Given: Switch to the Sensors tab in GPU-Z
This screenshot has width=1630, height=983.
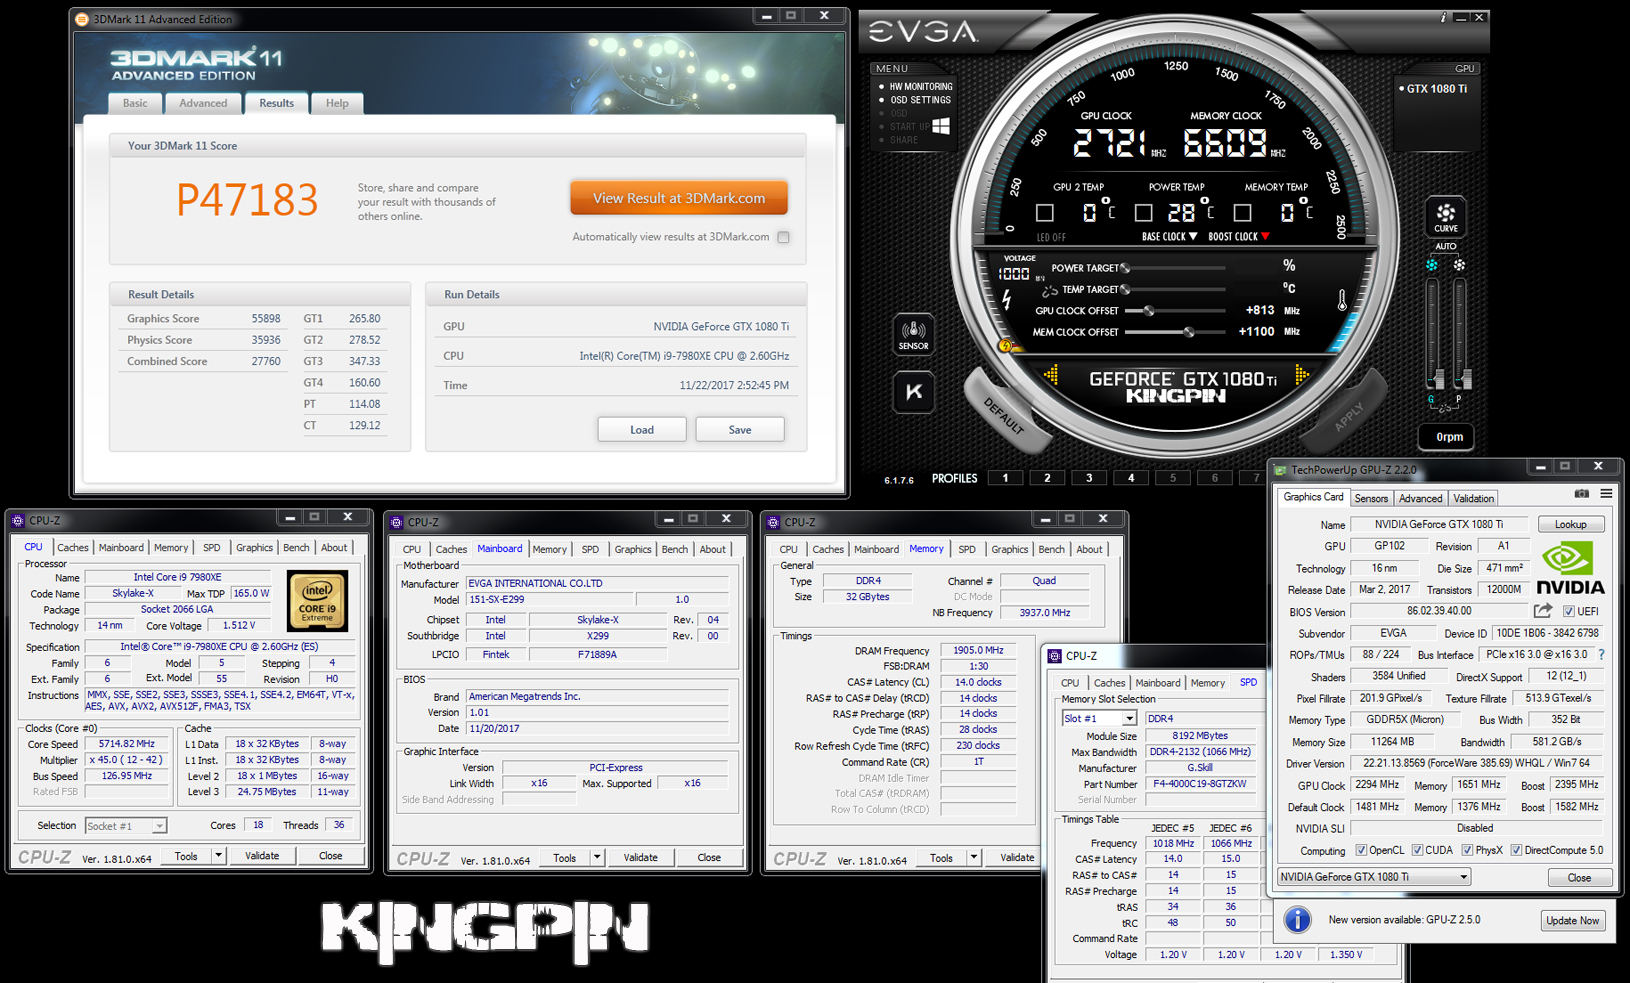Looking at the screenshot, I should pos(1371,498).
